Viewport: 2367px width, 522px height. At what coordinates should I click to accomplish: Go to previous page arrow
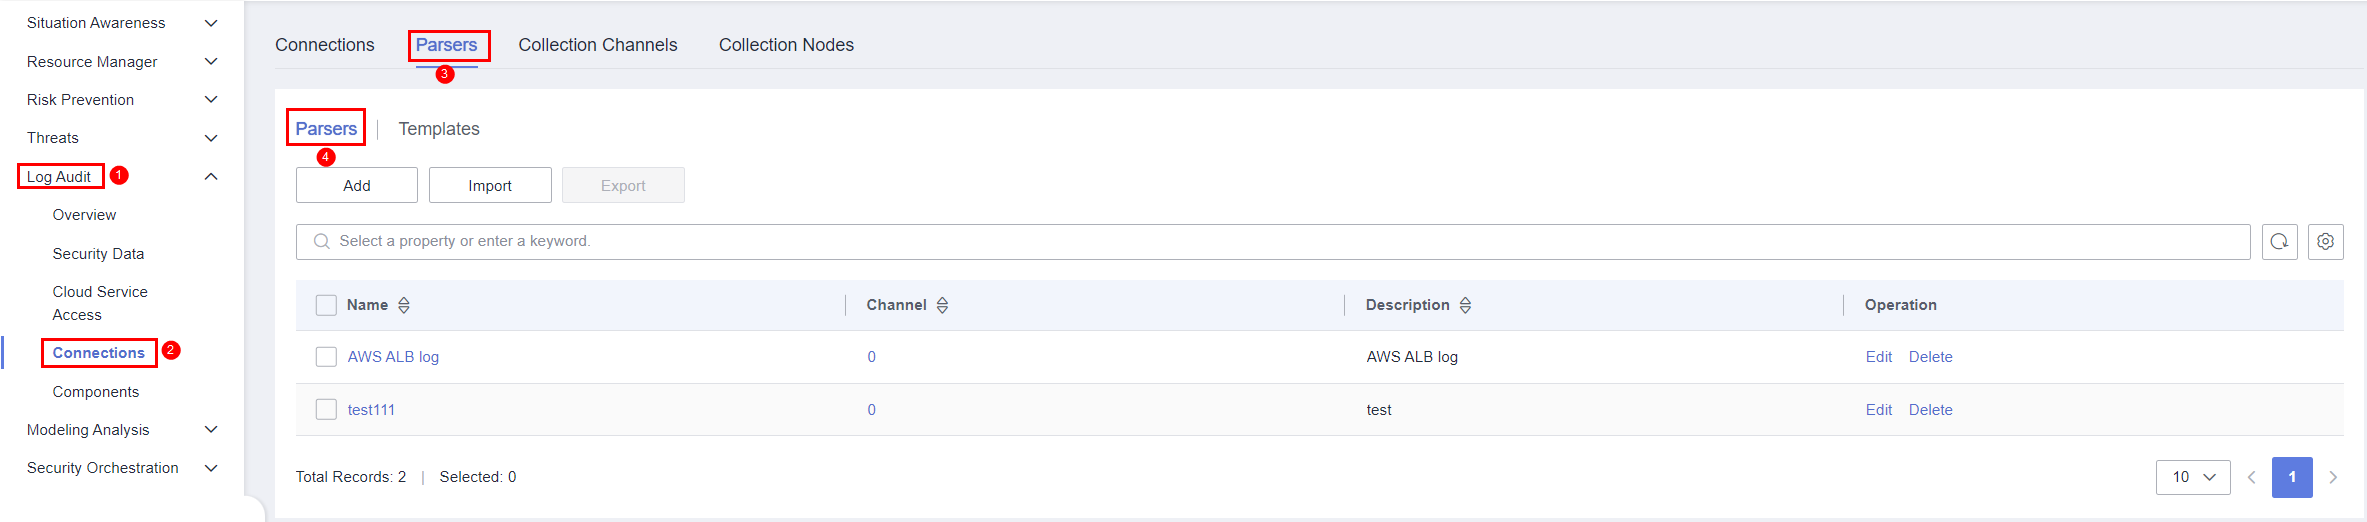point(2252,477)
